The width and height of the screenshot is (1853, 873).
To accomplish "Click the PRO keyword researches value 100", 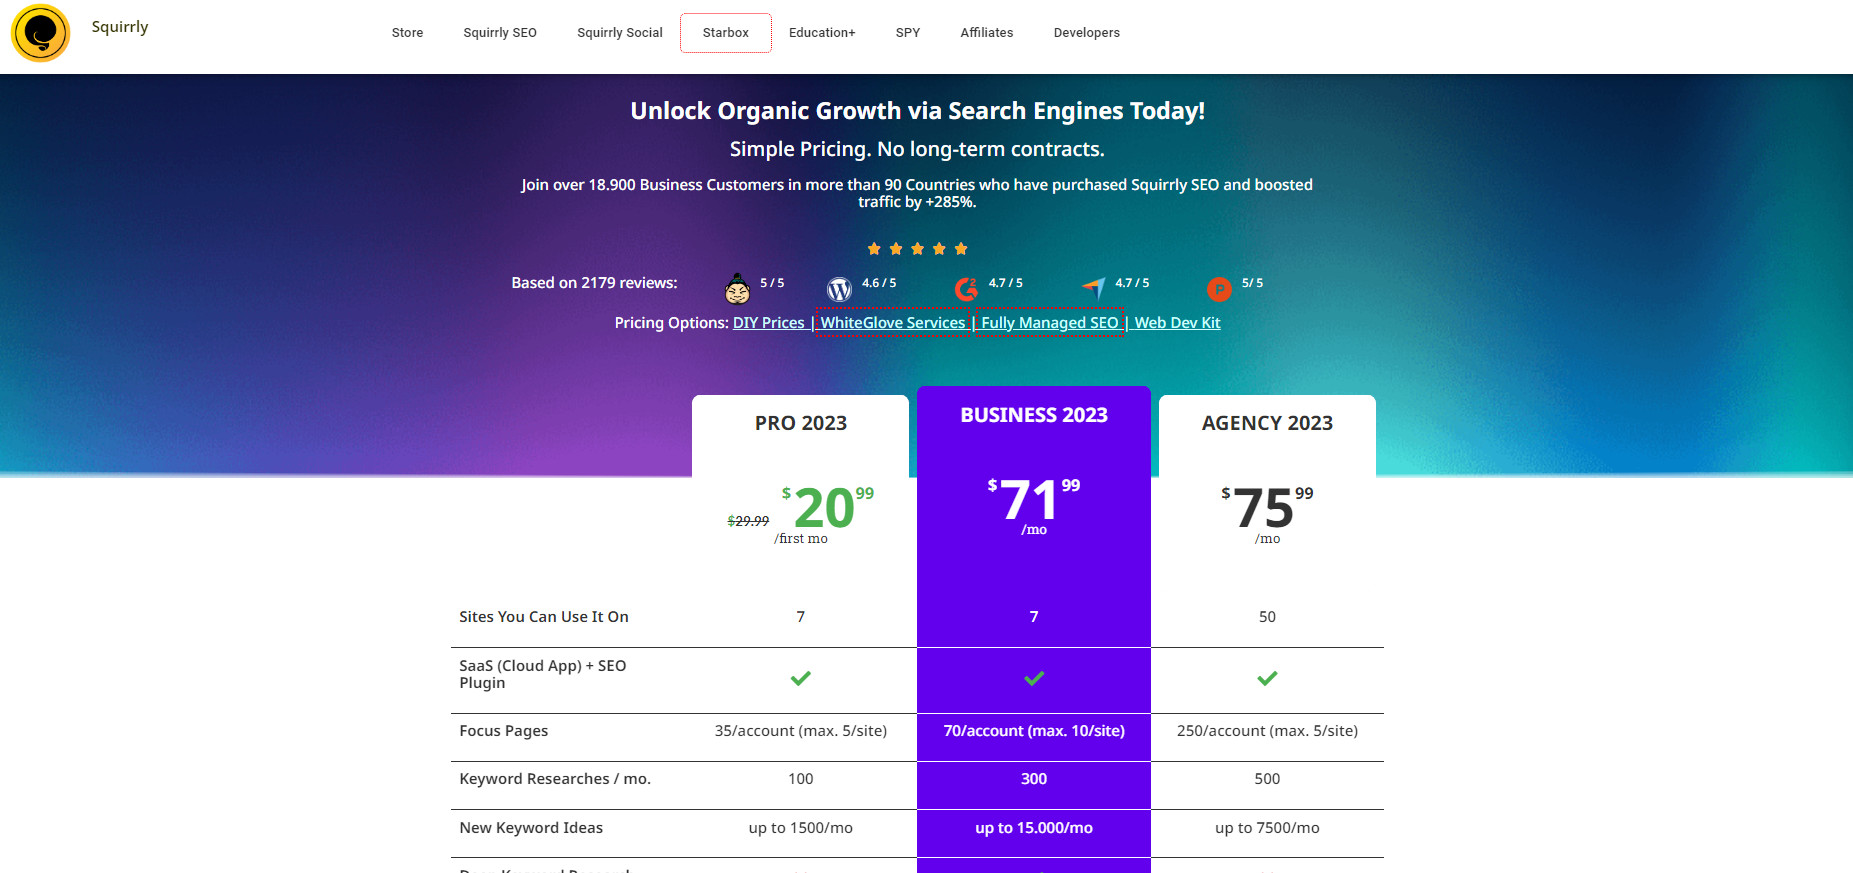I will (801, 779).
